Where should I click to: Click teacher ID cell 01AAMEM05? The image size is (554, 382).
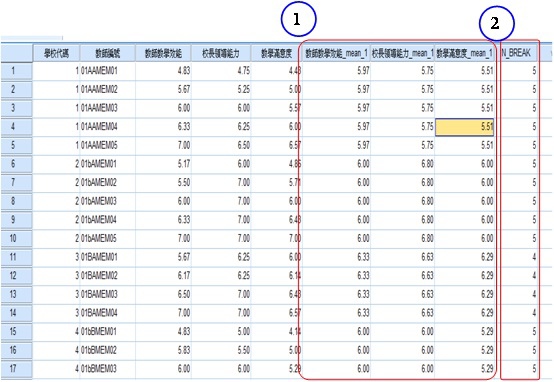(x=108, y=146)
